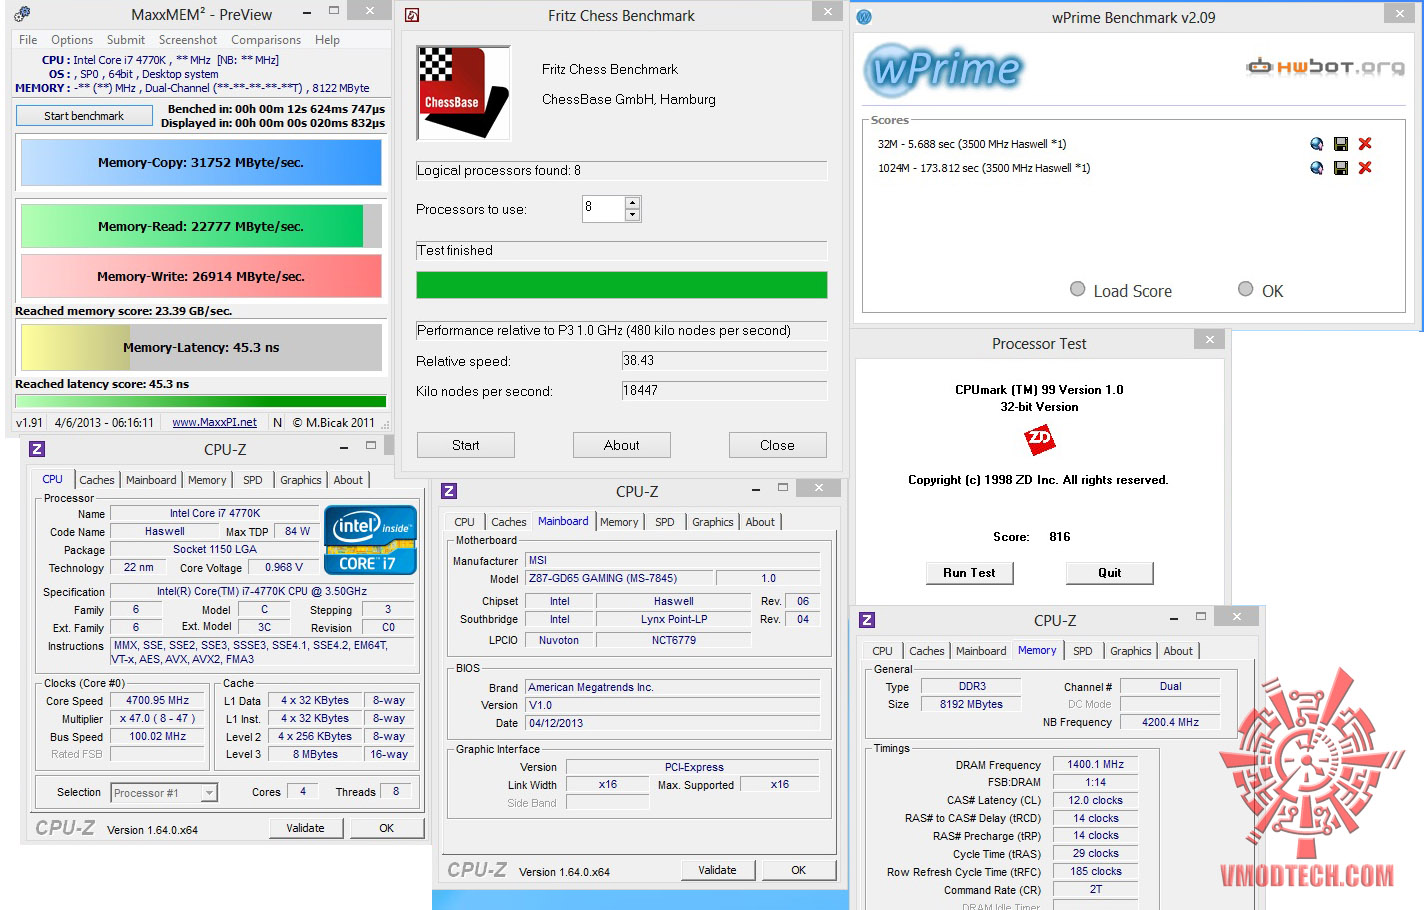
Task: Click the Memory-Copy 31752 MByte/sec bar
Action: (x=201, y=162)
